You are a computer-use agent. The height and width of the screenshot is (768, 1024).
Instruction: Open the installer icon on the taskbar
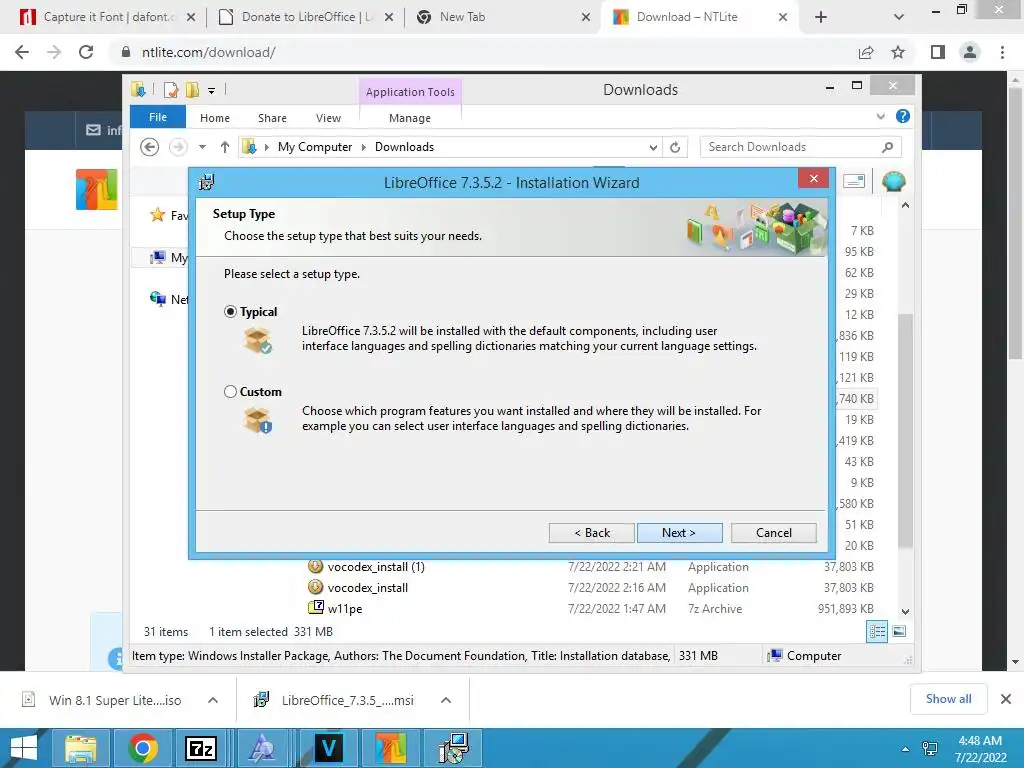click(x=453, y=748)
